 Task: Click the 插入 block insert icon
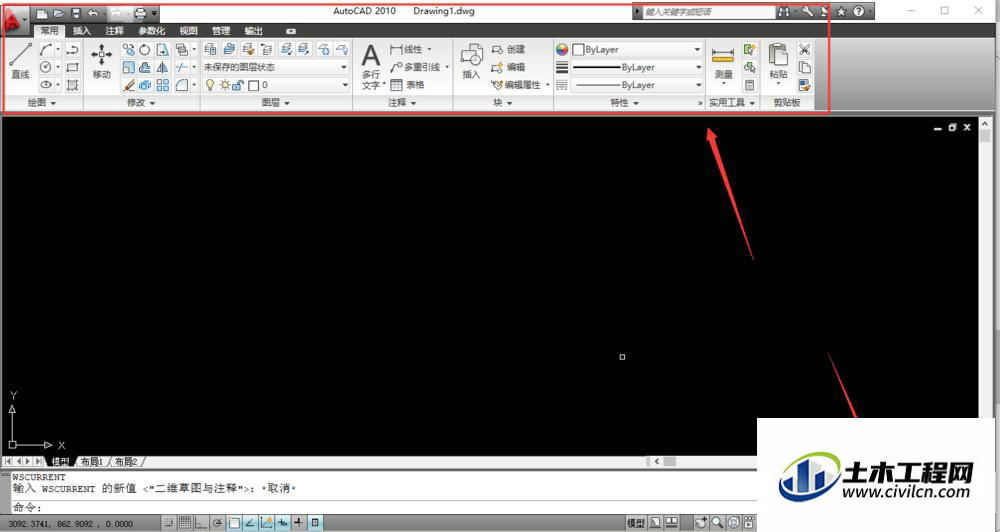(471, 62)
